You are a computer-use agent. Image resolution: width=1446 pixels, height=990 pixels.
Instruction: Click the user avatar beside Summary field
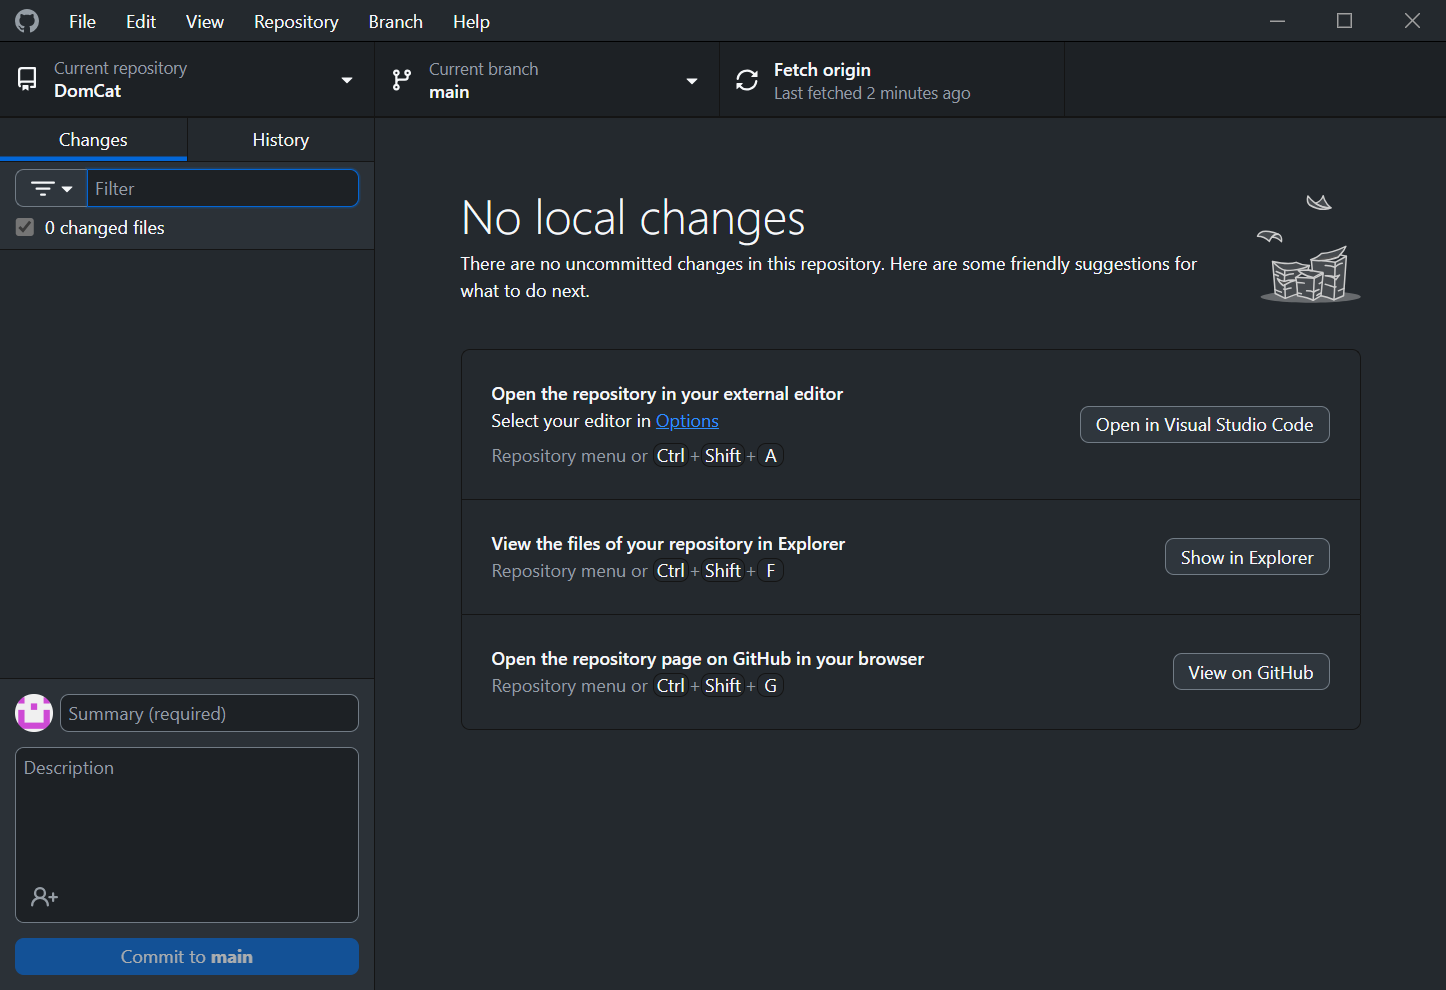click(34, 713)
